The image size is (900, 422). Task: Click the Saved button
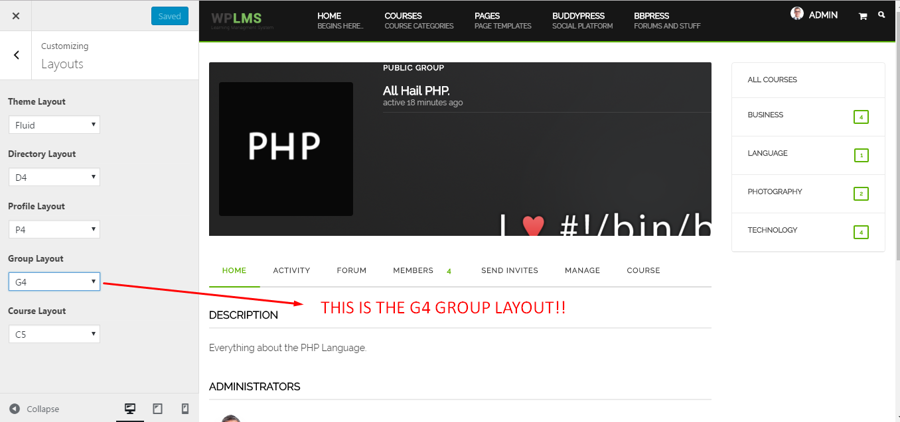coord(169,16)
